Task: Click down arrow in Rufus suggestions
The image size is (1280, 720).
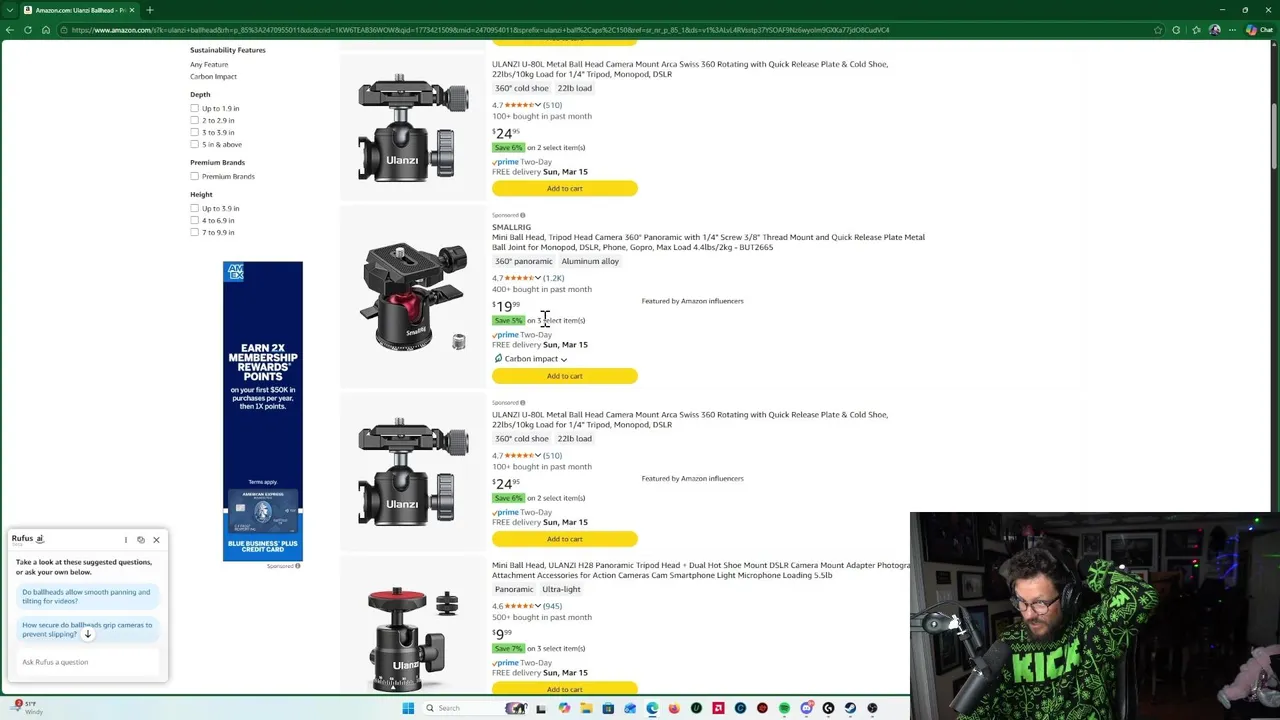Action: (88, 634)
